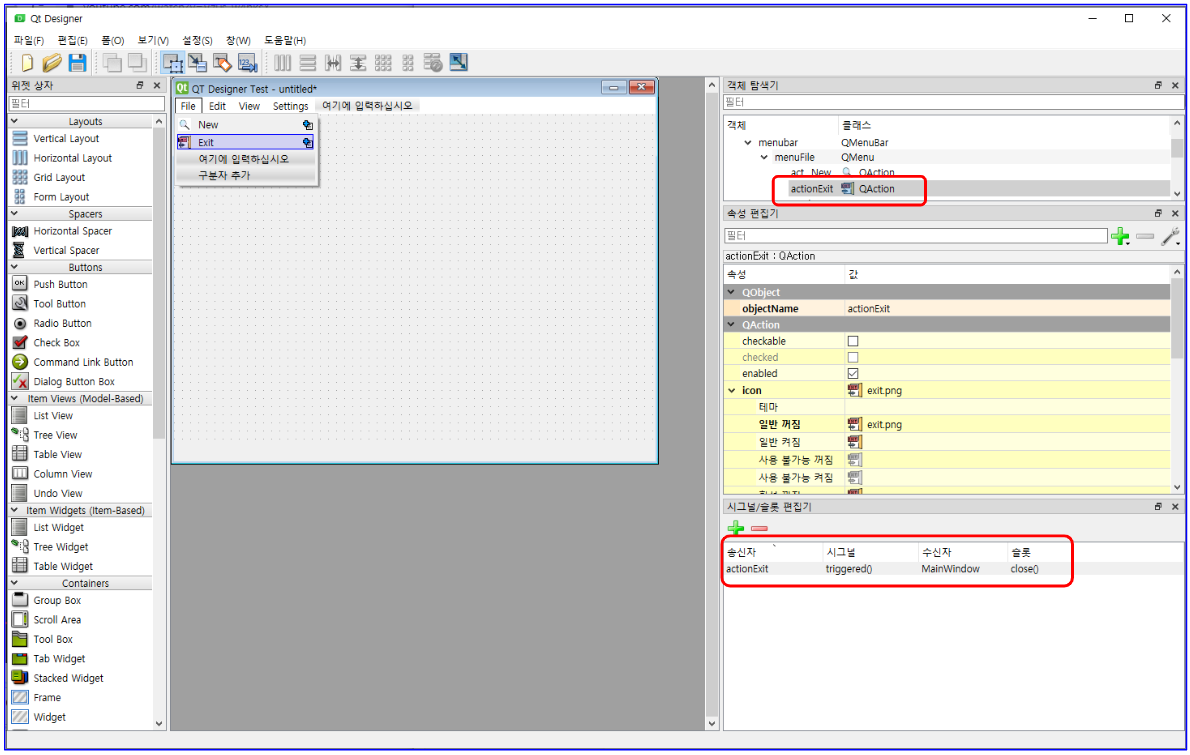Click the objectName value actionExit
This screenshot has height=755, width=1190.
point(869,309)
